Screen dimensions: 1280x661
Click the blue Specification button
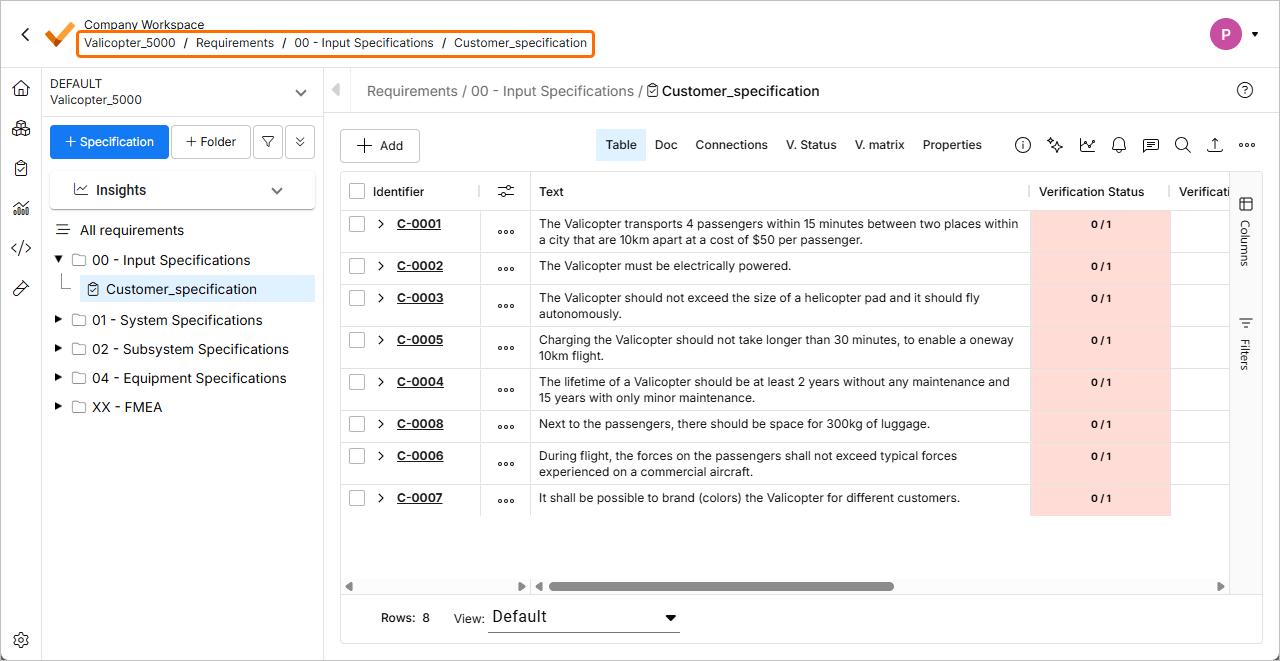tap(109, 142)
